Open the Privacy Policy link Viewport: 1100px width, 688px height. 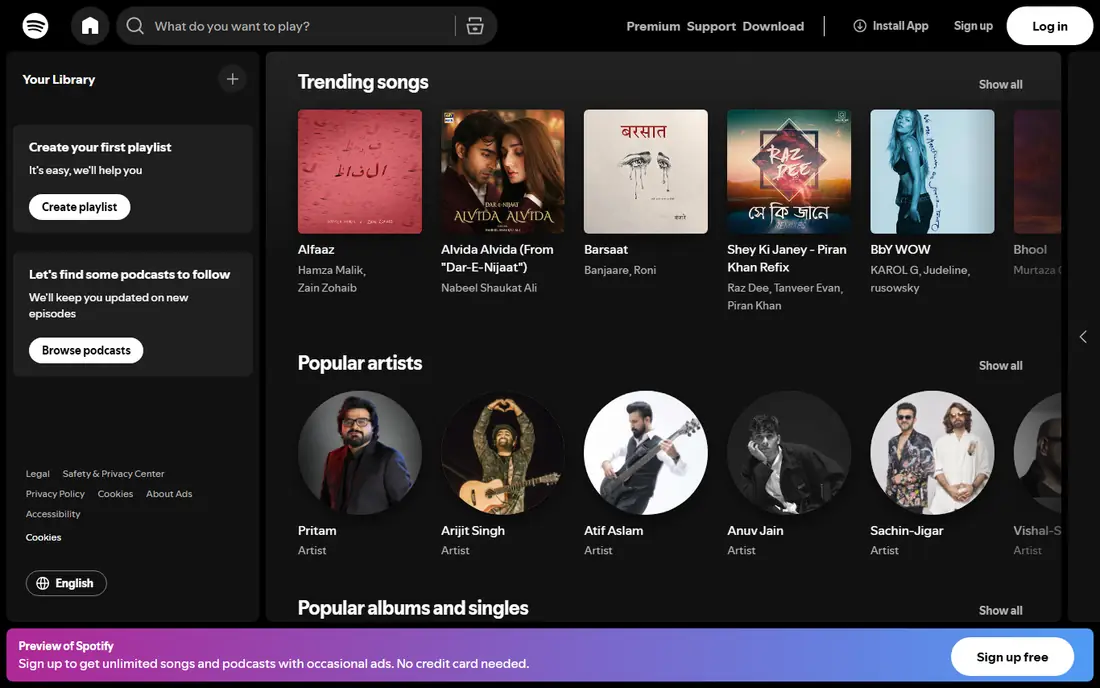(x=55, y=494)
